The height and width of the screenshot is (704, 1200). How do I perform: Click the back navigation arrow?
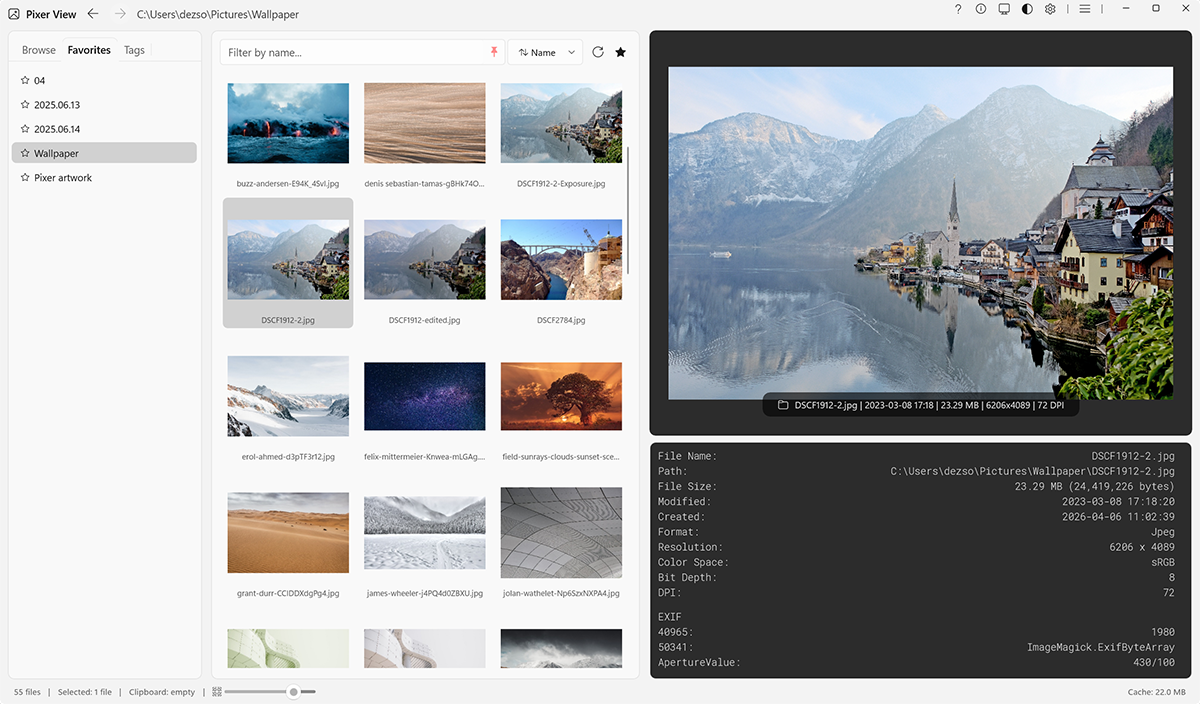(x=93, y=14)
